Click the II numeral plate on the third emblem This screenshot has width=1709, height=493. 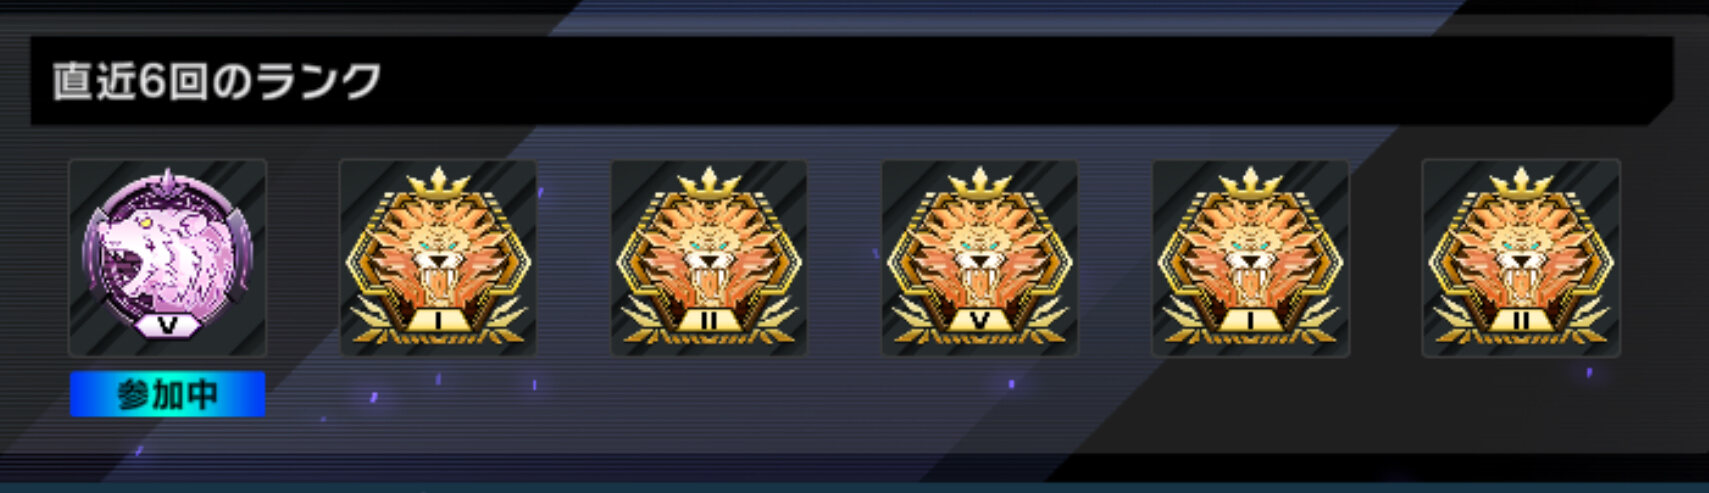[709, 321]
